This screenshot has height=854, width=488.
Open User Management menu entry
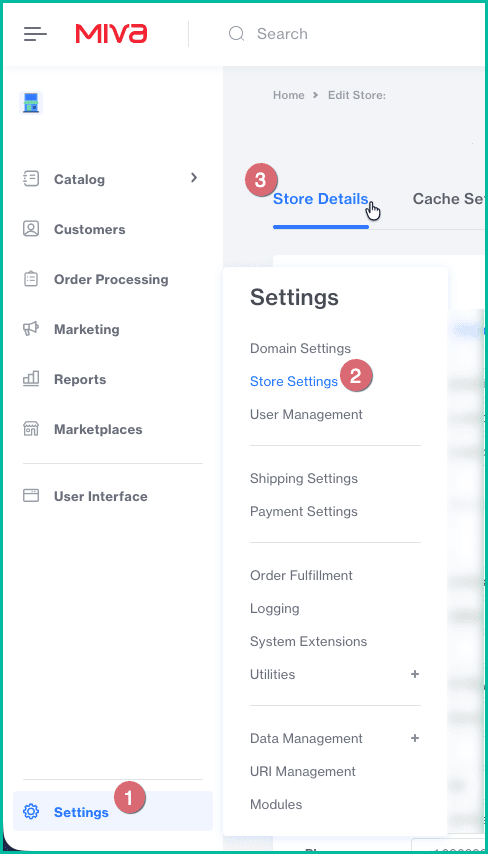pos(306,414)
